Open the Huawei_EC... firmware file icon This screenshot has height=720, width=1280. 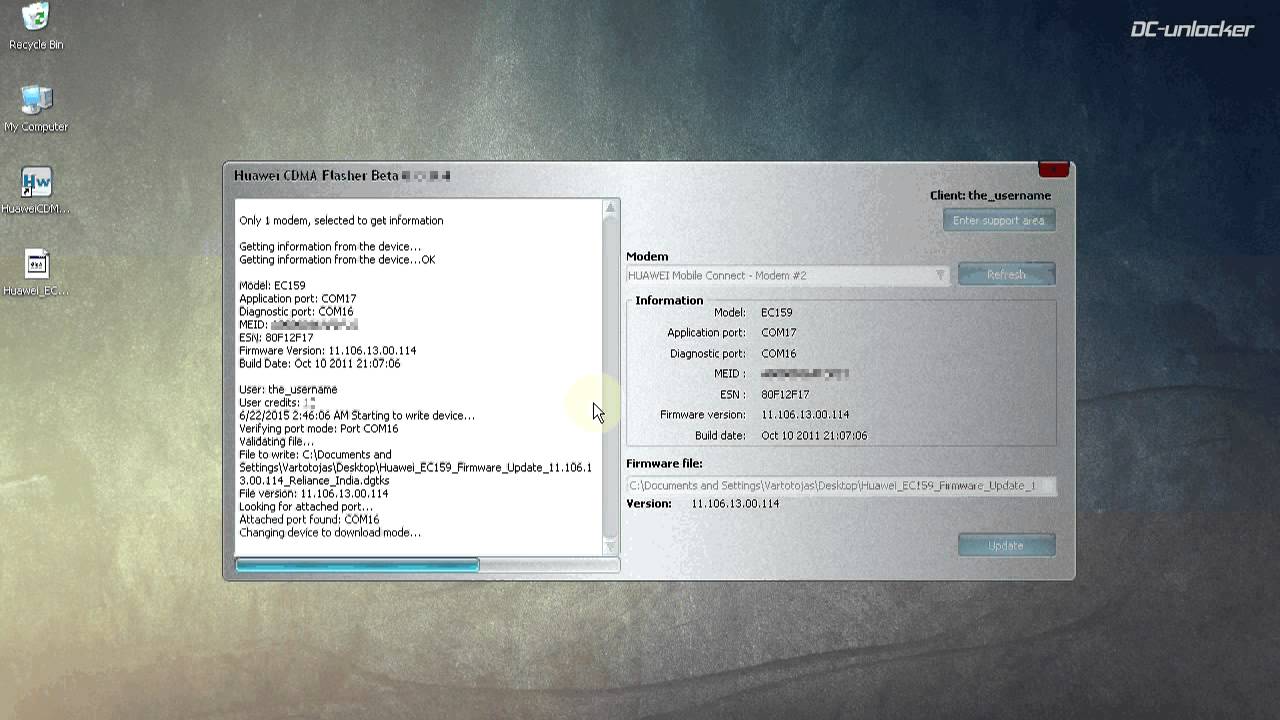tap(36, 273)
